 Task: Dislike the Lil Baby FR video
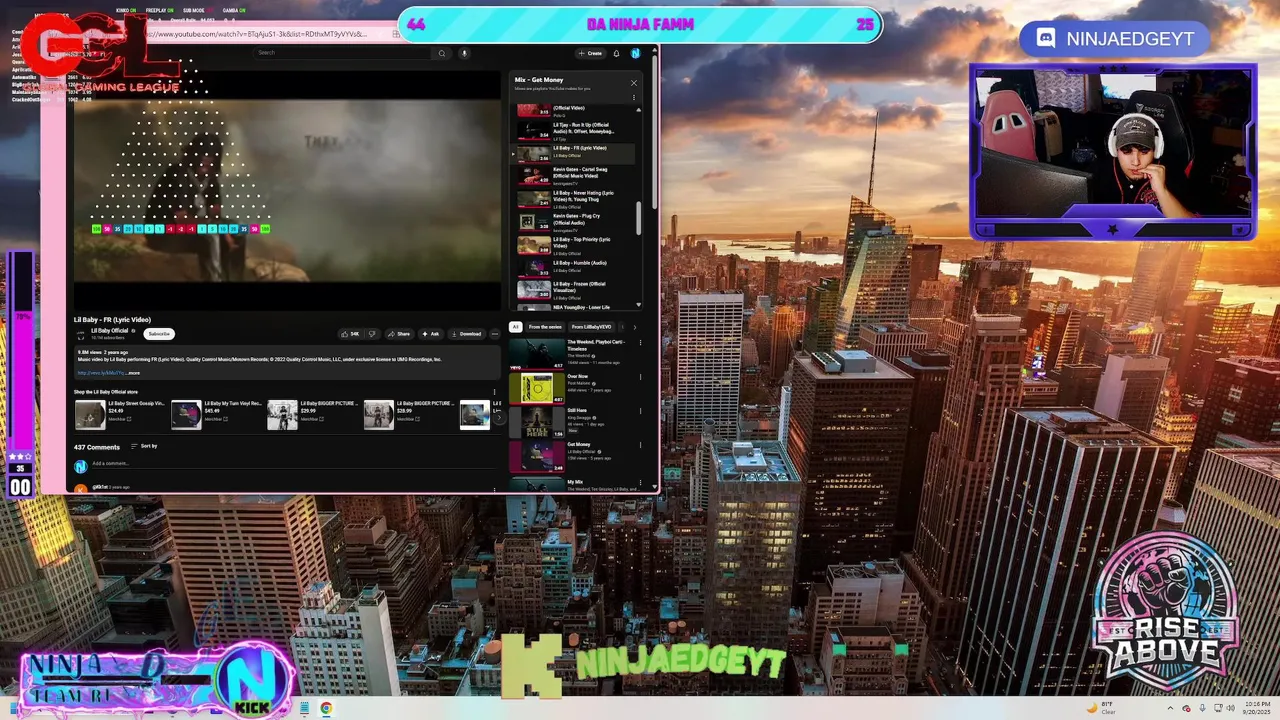coord(372,334)
